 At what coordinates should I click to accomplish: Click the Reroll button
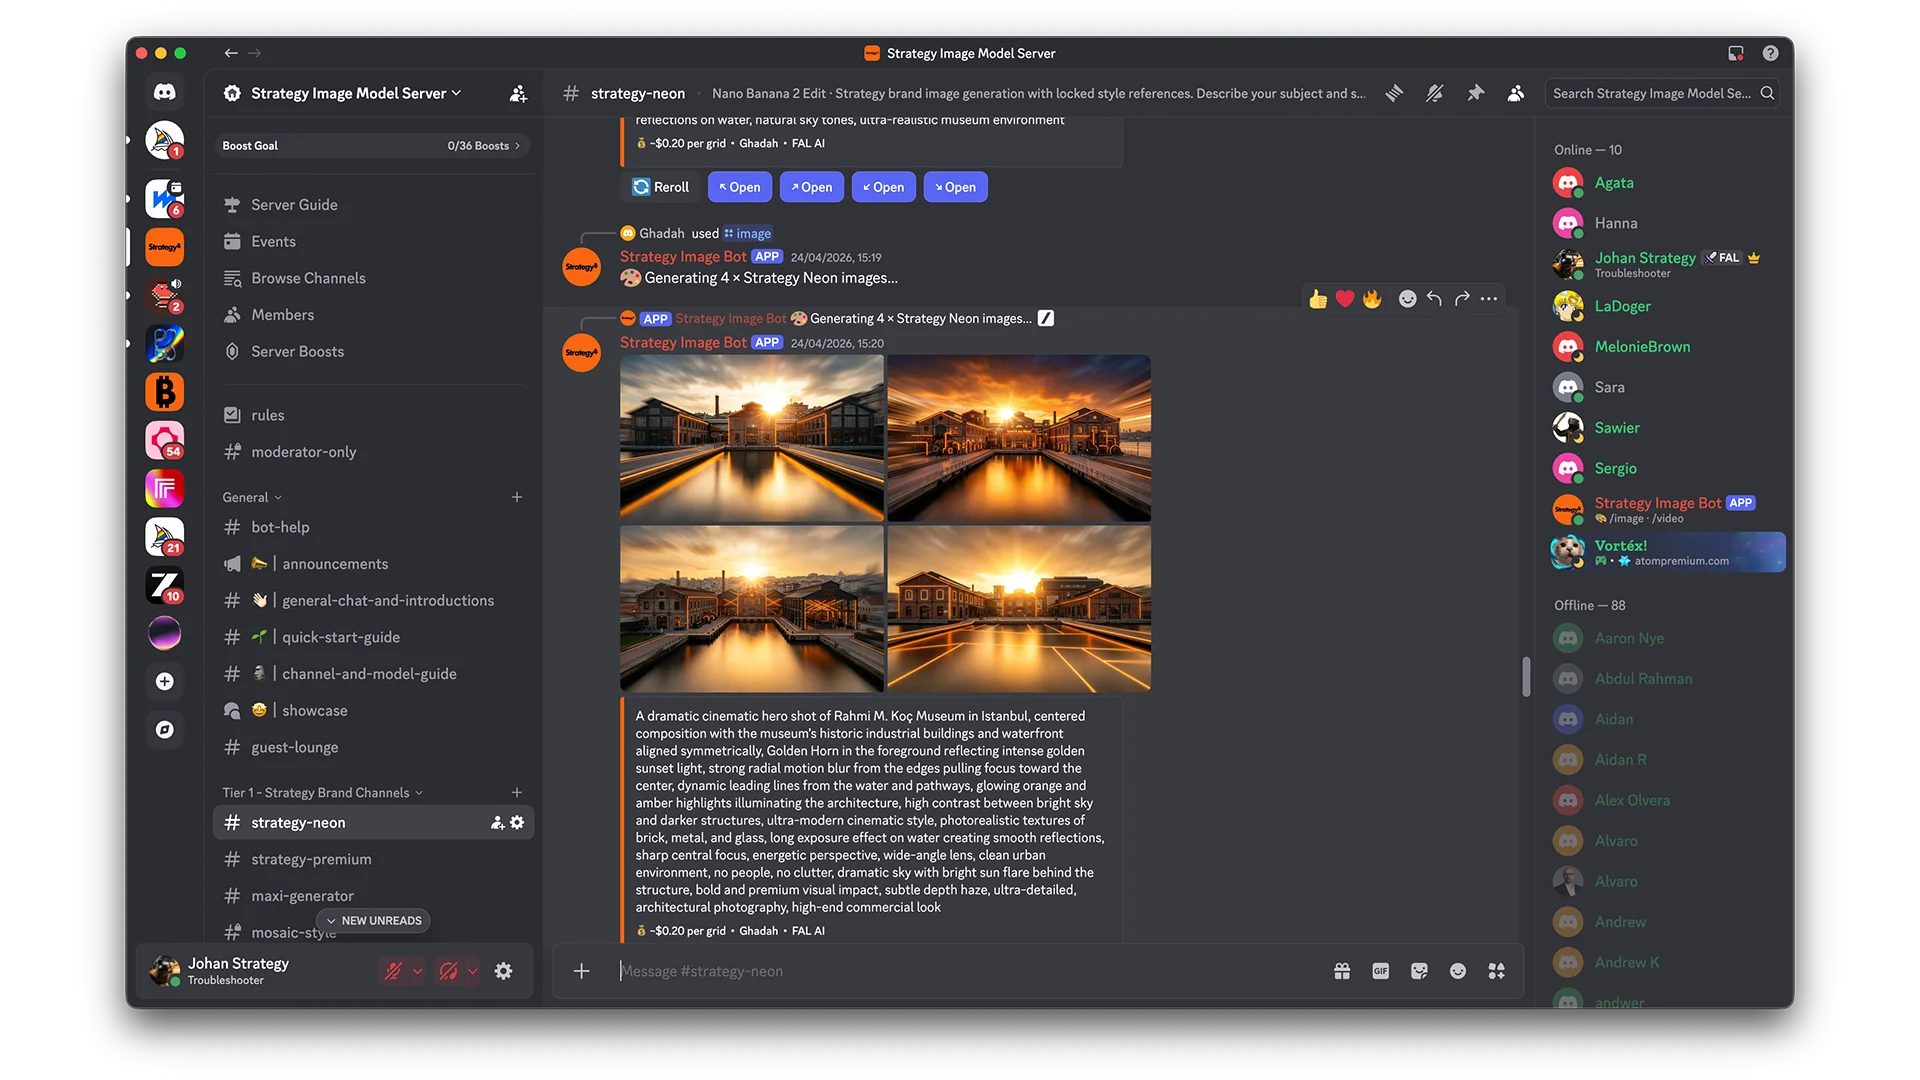click(x=661, y=187)
